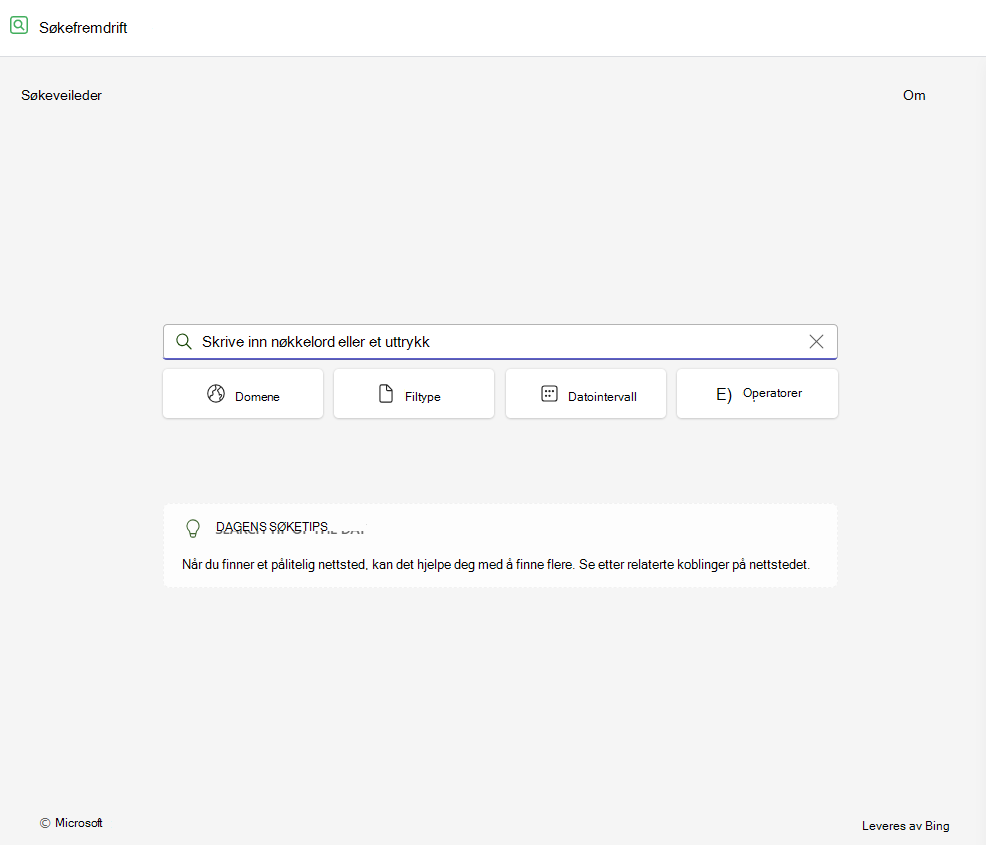
Task: Focus the keyword search input field
Action: (x=500, y=341)
